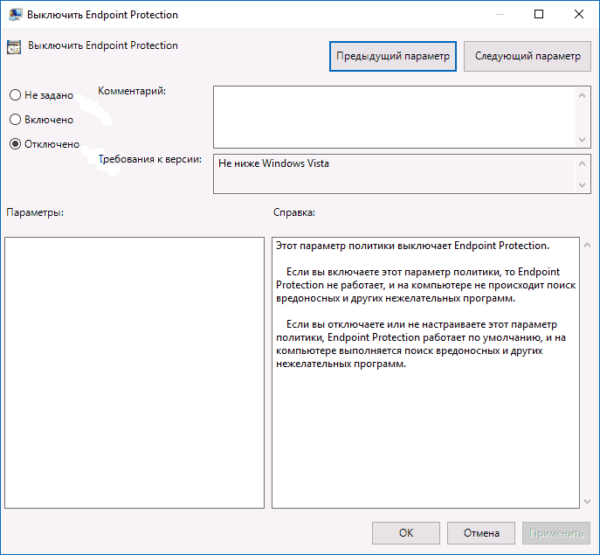600x555 pixels.
Task: Click the 'Параметры:' label
Action: 35,212
